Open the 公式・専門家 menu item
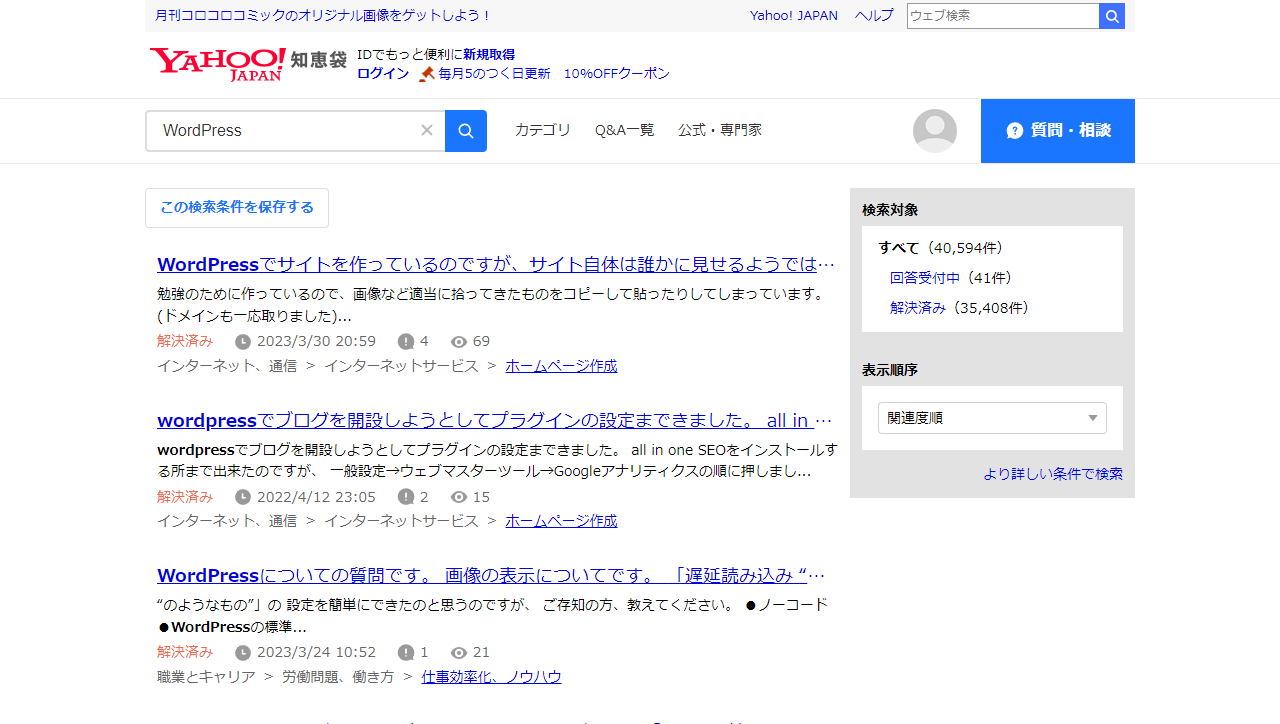 pyautogui.click(x=720, y=130)
